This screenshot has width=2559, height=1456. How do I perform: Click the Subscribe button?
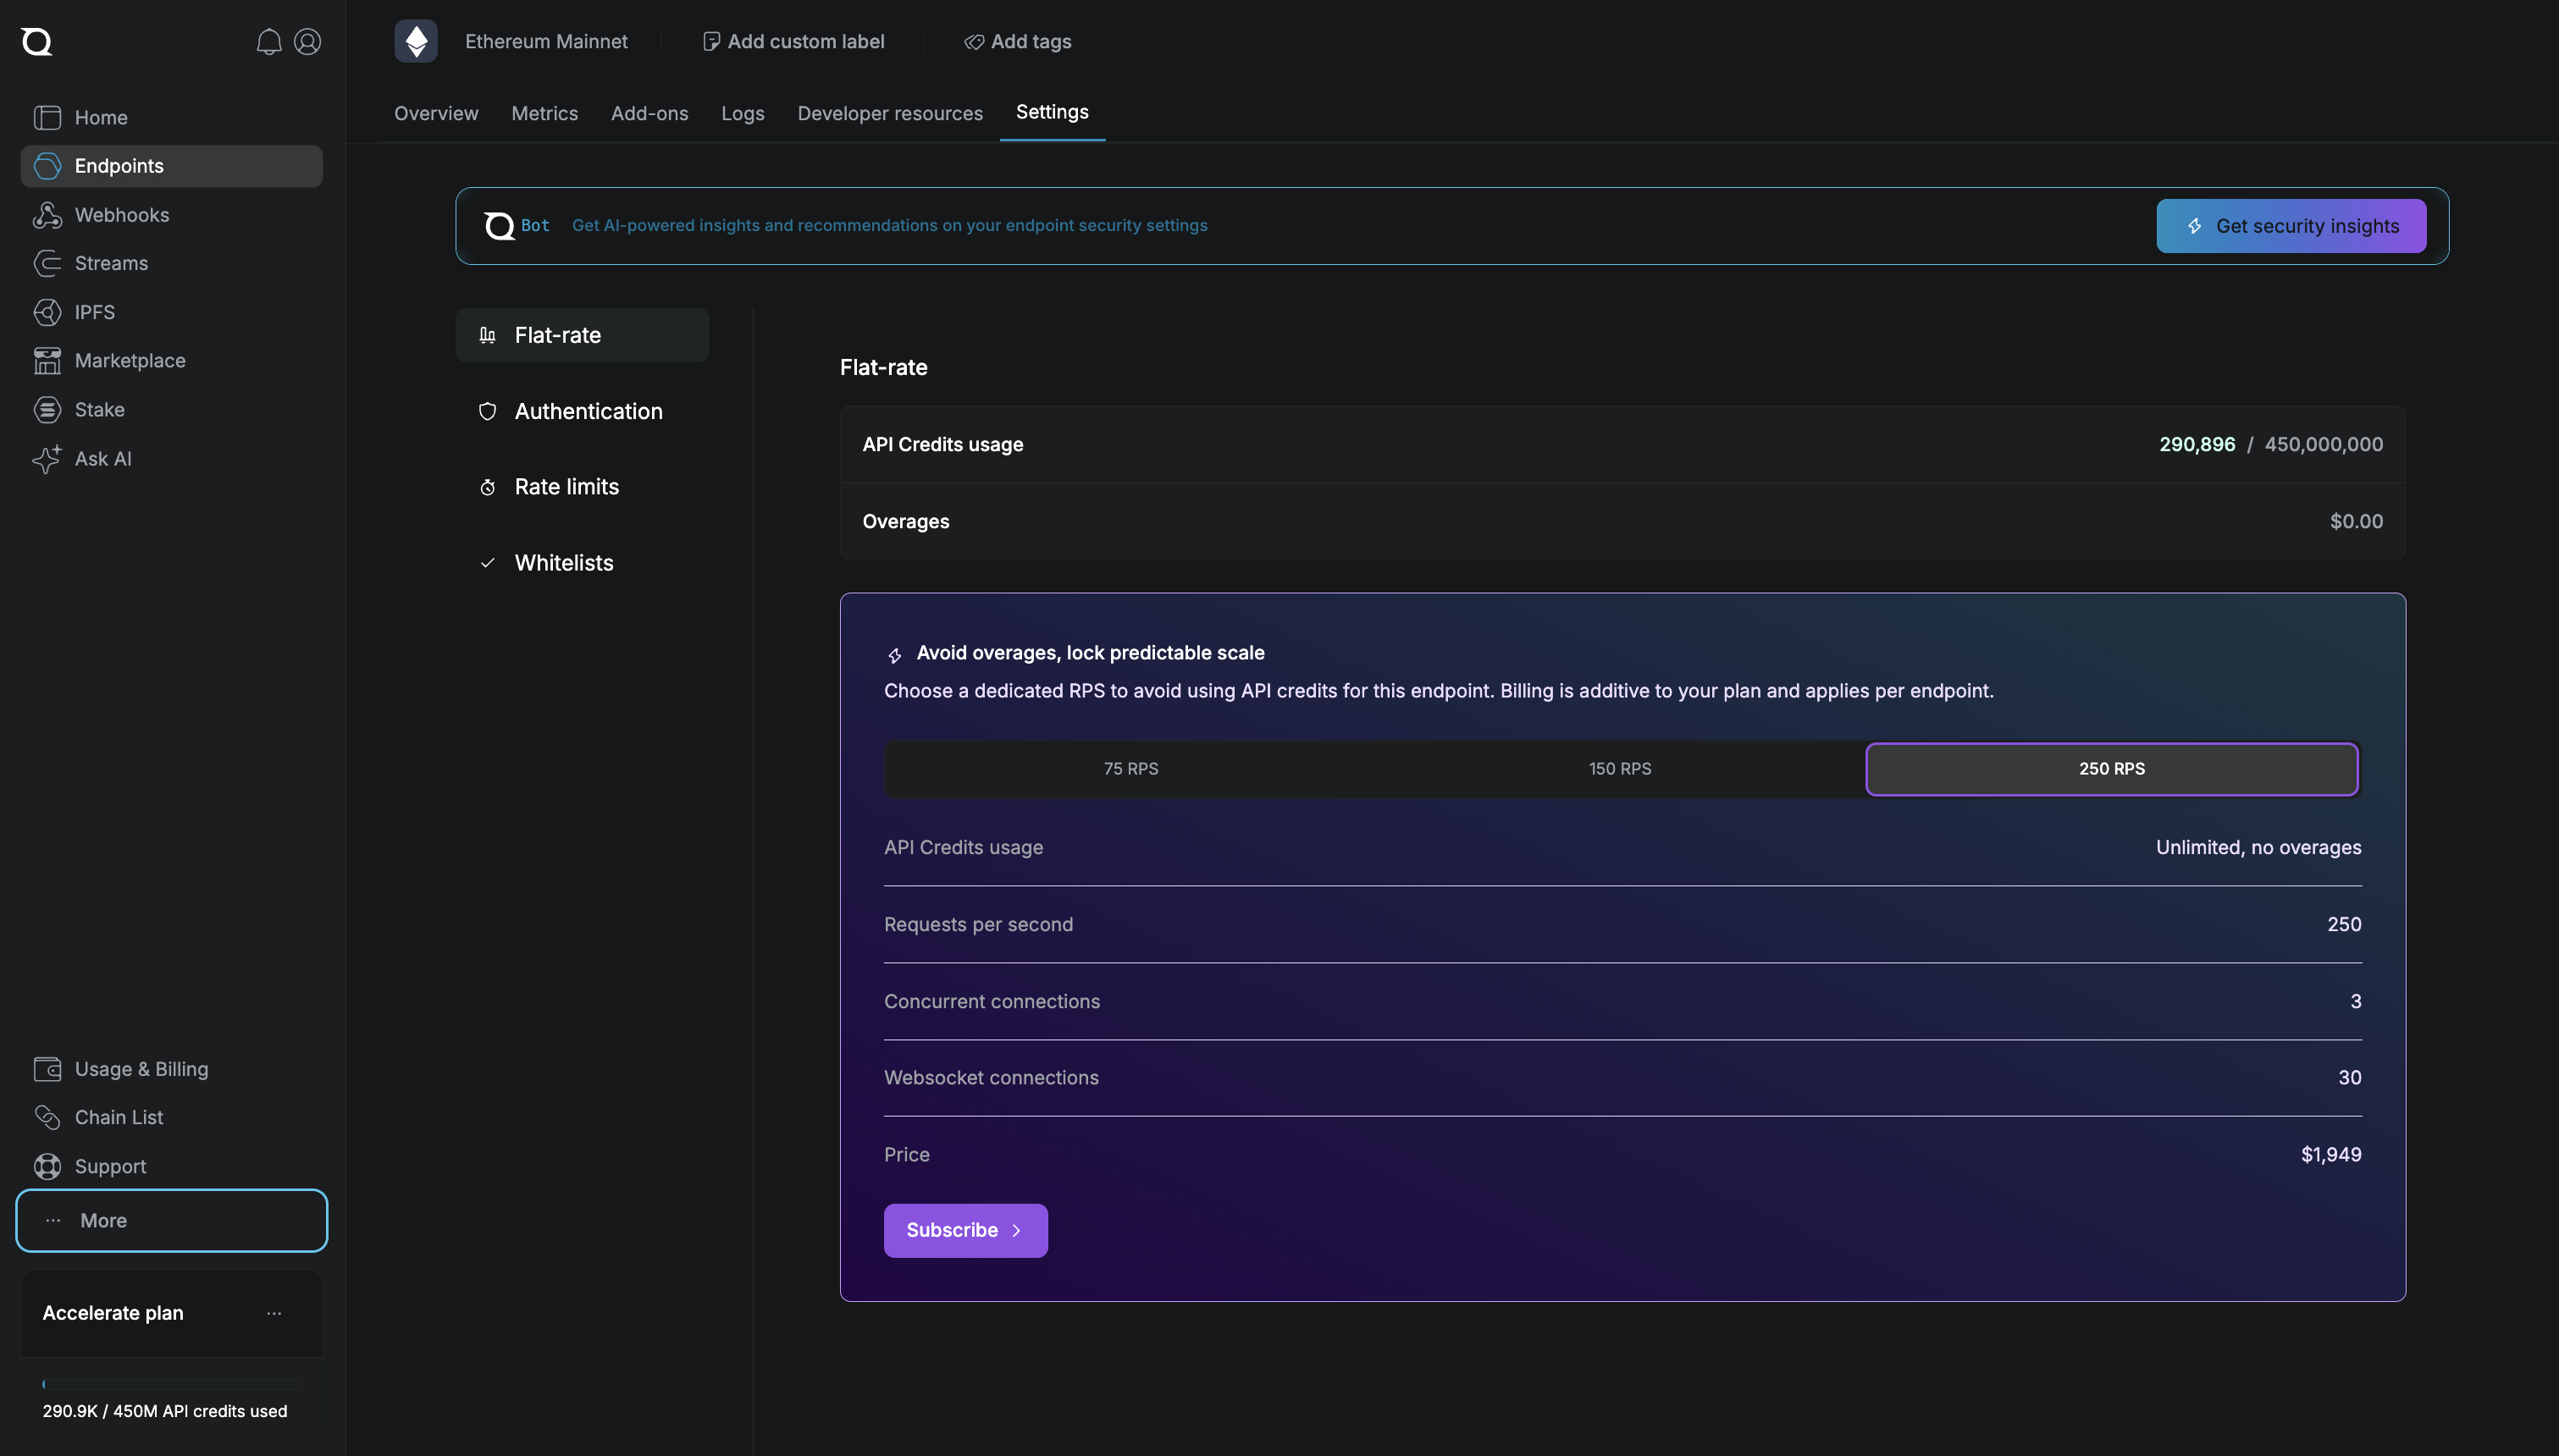(964, 1229)
